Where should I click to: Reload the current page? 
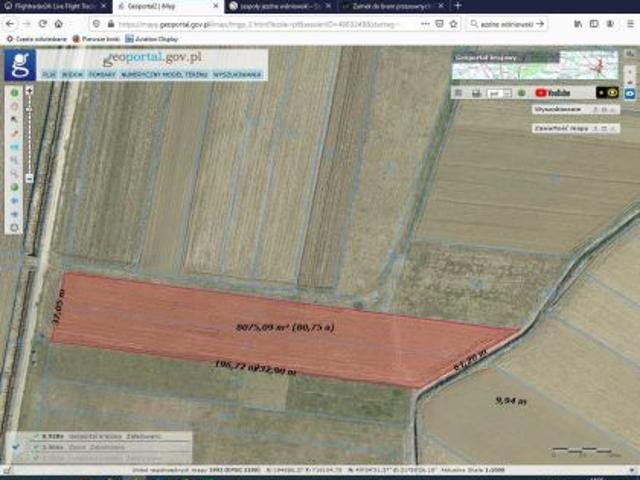click(42, 24)
